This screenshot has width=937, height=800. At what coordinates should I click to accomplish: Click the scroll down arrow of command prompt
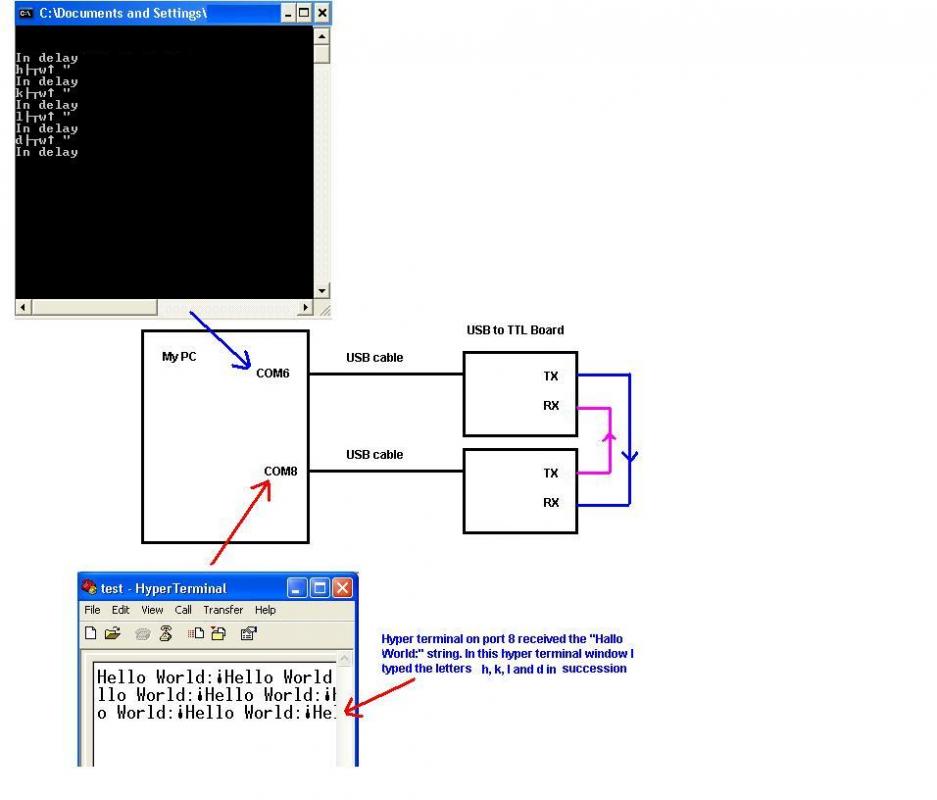[322, 289]
